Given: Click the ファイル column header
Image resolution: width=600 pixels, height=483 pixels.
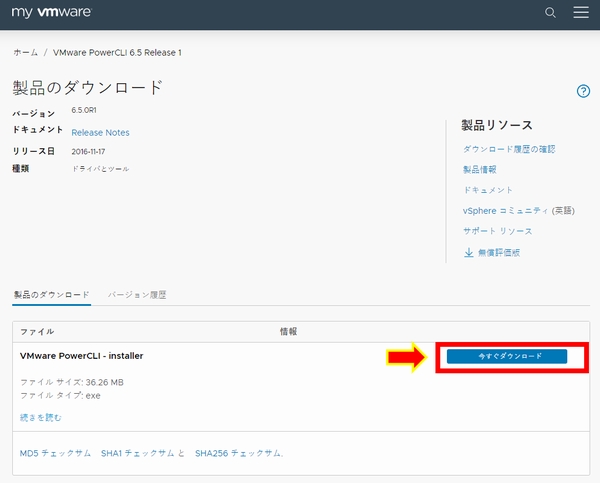Looking at the screenshot, I should pyautogui.click(x=37, y=332).
